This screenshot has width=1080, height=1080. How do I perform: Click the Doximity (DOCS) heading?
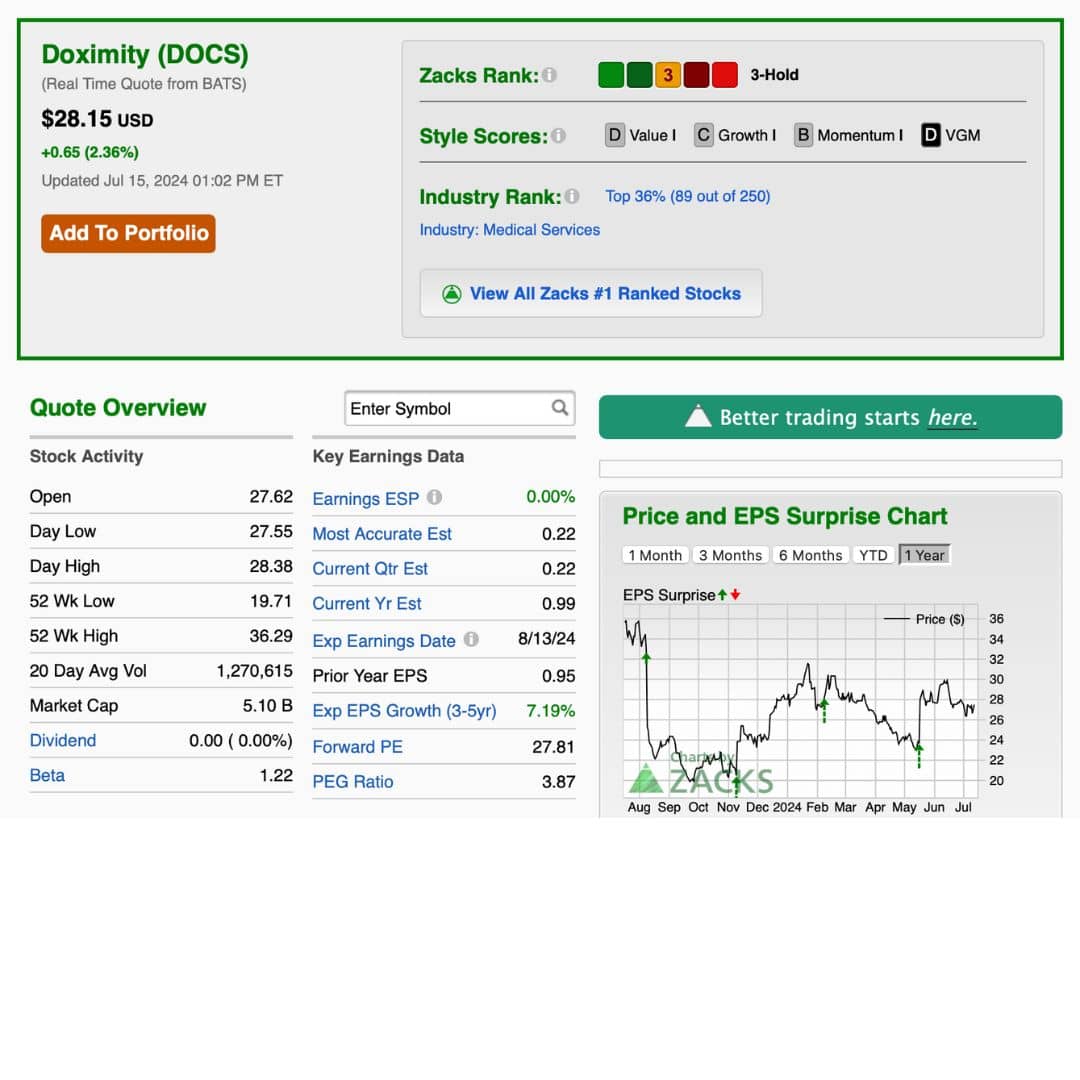pos(145,54)
